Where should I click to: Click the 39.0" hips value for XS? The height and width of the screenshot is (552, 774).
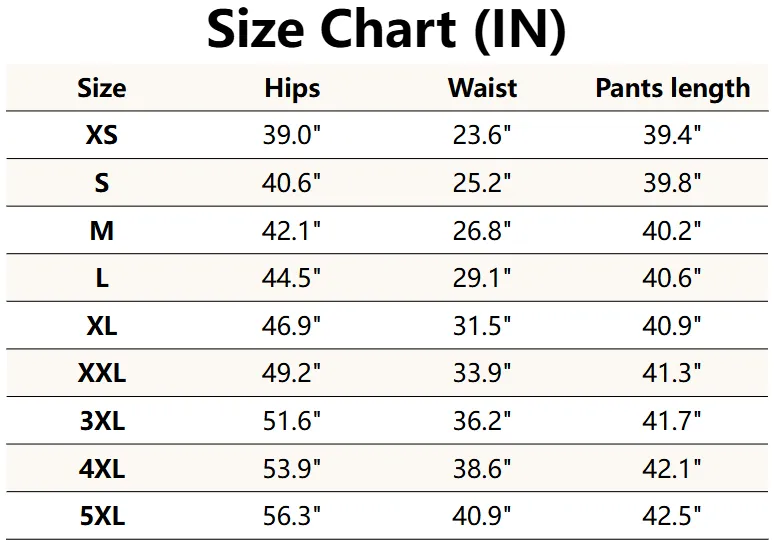[x=292, y=135]
